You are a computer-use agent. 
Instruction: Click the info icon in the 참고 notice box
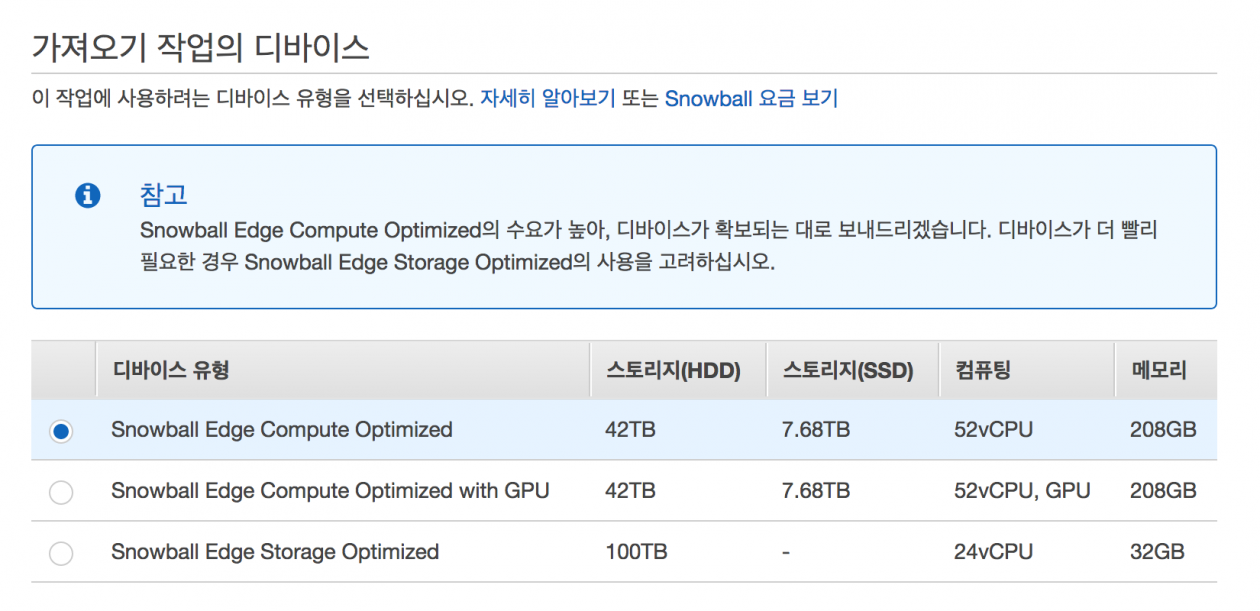click(x=88, y=195)
